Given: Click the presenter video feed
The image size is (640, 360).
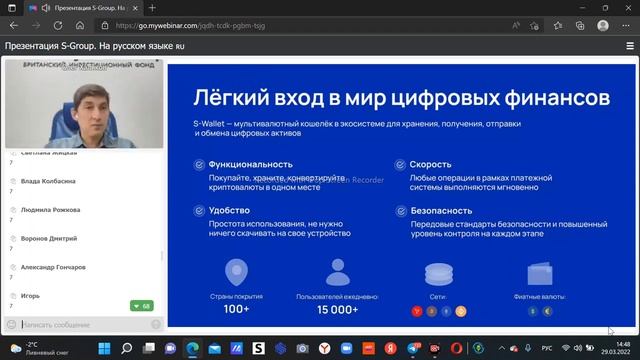Looking at the screenshot, I should click(84, 104).
